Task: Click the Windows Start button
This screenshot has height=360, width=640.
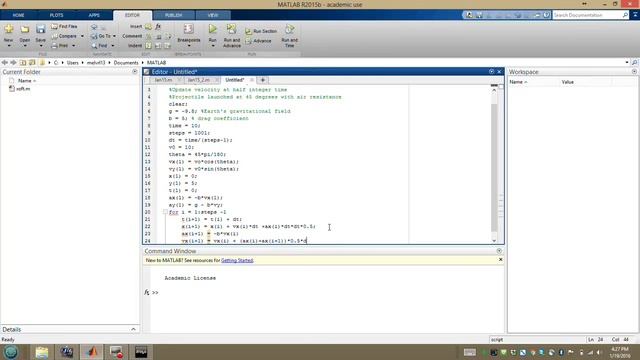Action: (11, 352)
